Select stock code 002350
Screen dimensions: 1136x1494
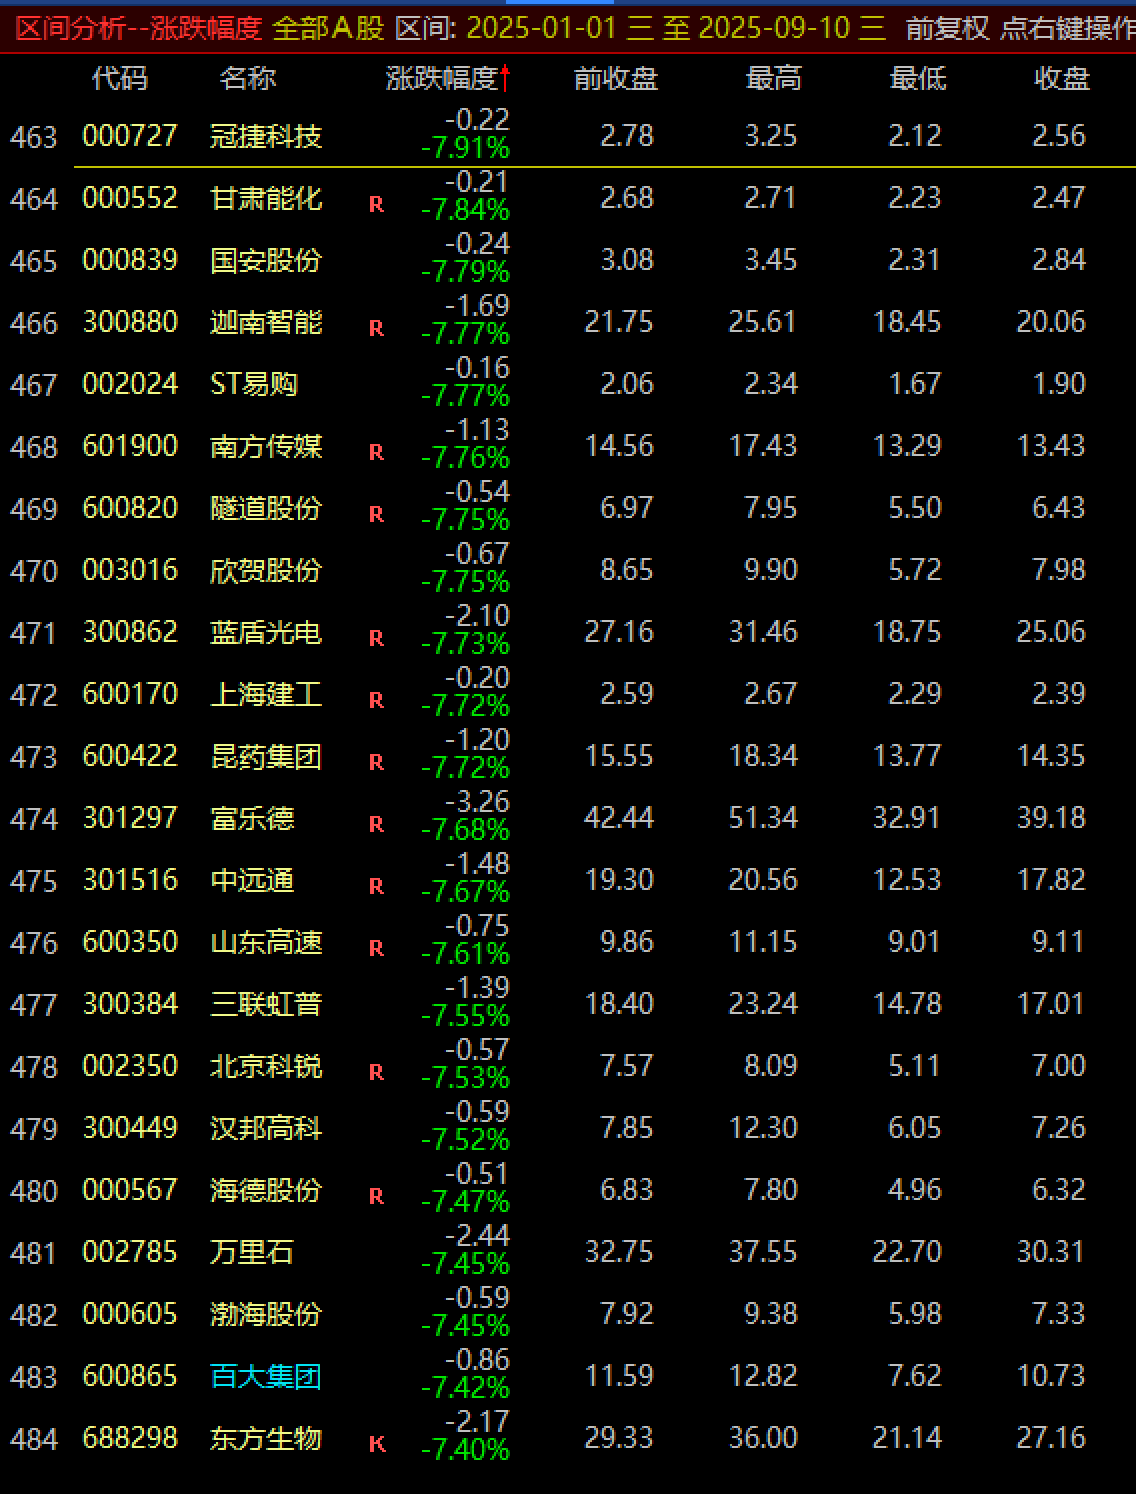[x=130, y=1066]
